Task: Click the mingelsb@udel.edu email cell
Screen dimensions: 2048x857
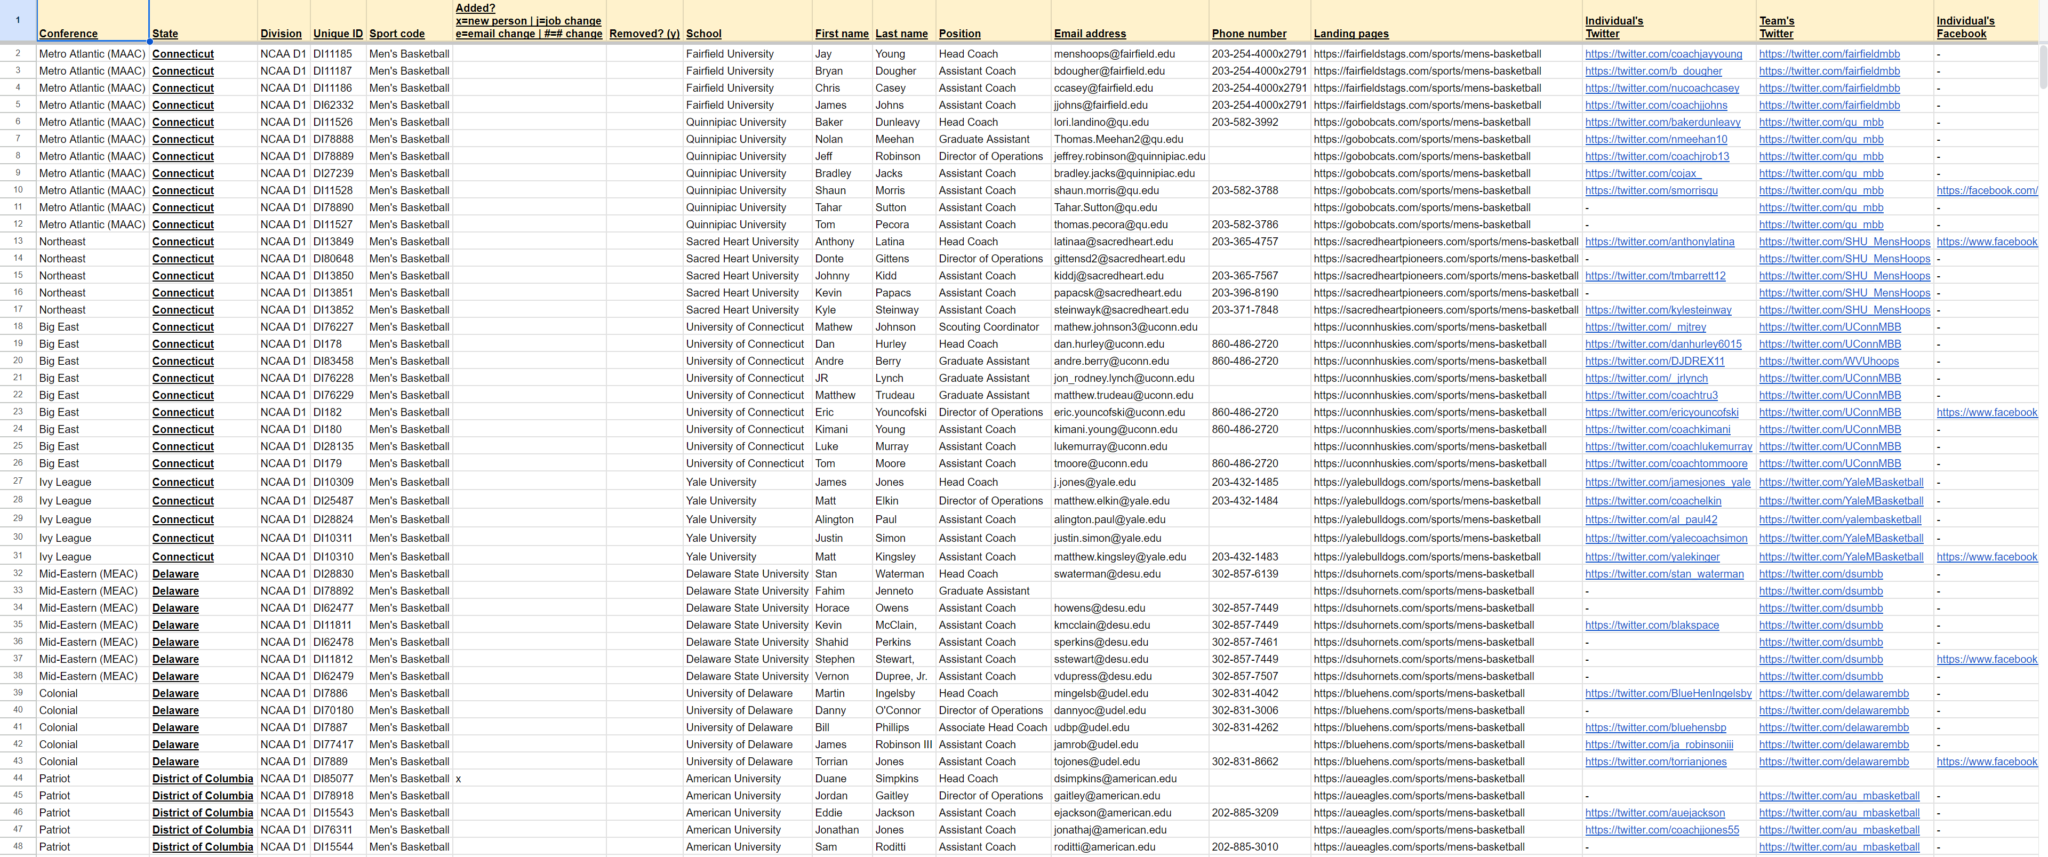Action: (x=1130, y=693)
